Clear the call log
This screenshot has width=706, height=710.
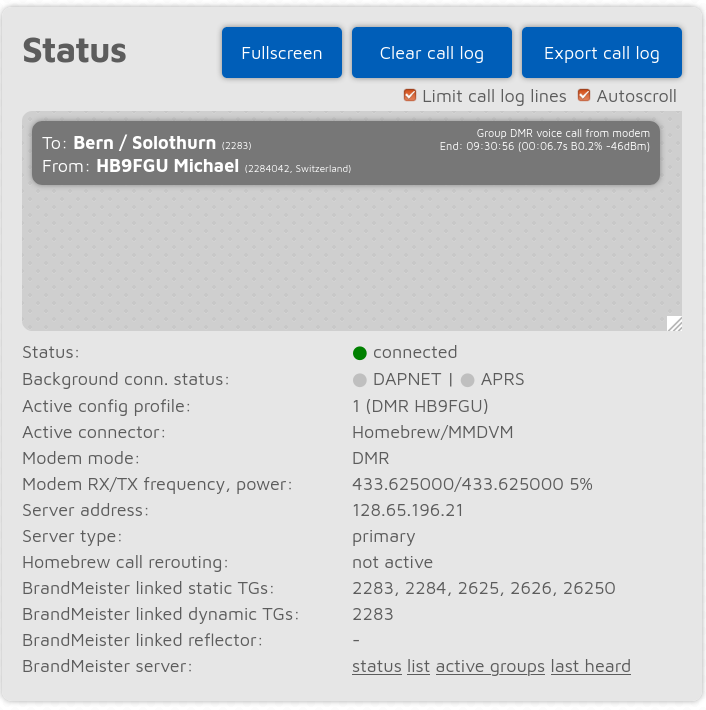[432, 53]
